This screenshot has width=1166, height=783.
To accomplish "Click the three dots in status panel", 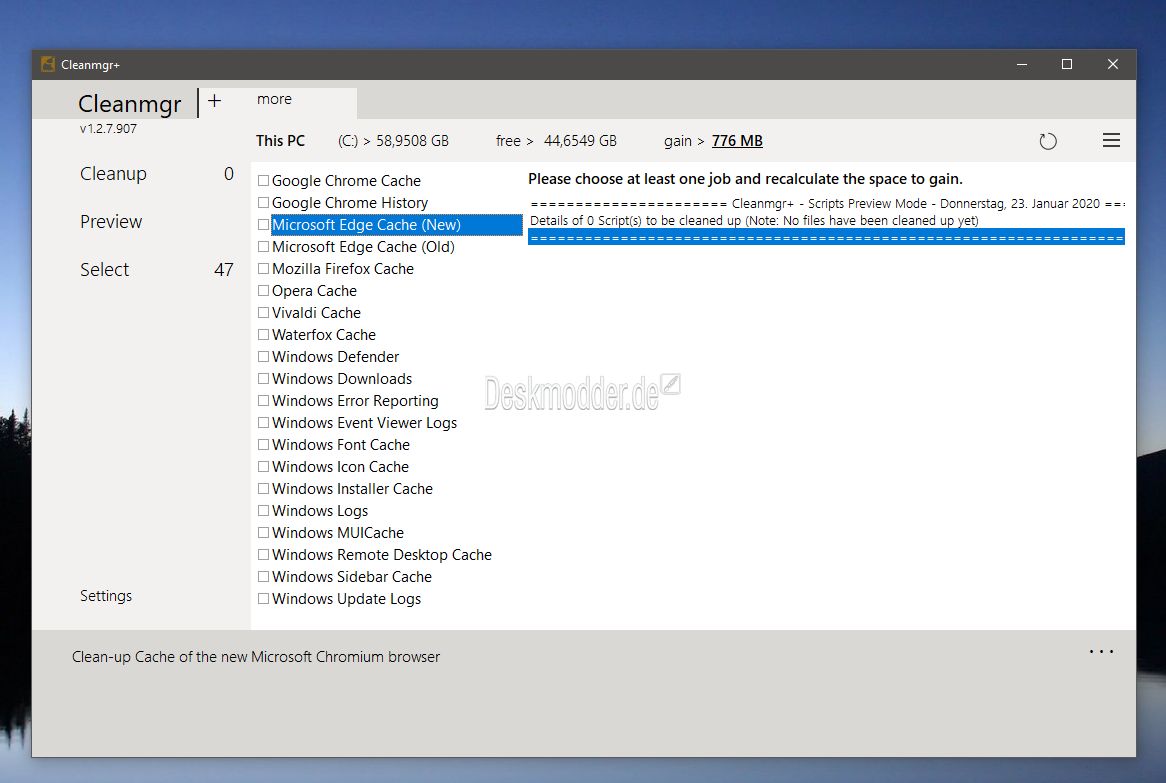I will [1101, 651].
